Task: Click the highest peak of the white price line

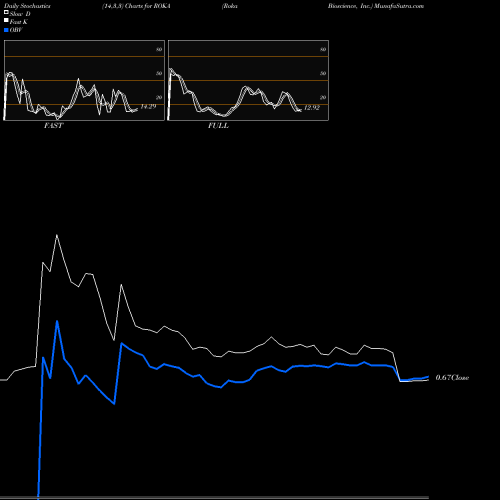Action: coord(57,235)
